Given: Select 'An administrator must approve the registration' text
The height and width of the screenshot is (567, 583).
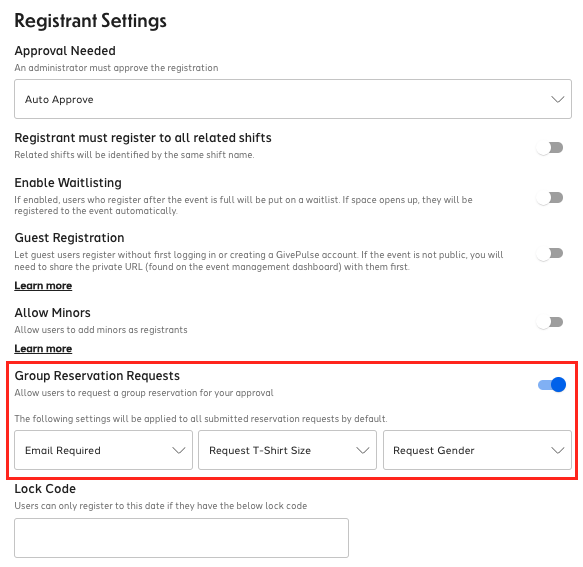Looking at the screenshot, I should tap(116, 68).
